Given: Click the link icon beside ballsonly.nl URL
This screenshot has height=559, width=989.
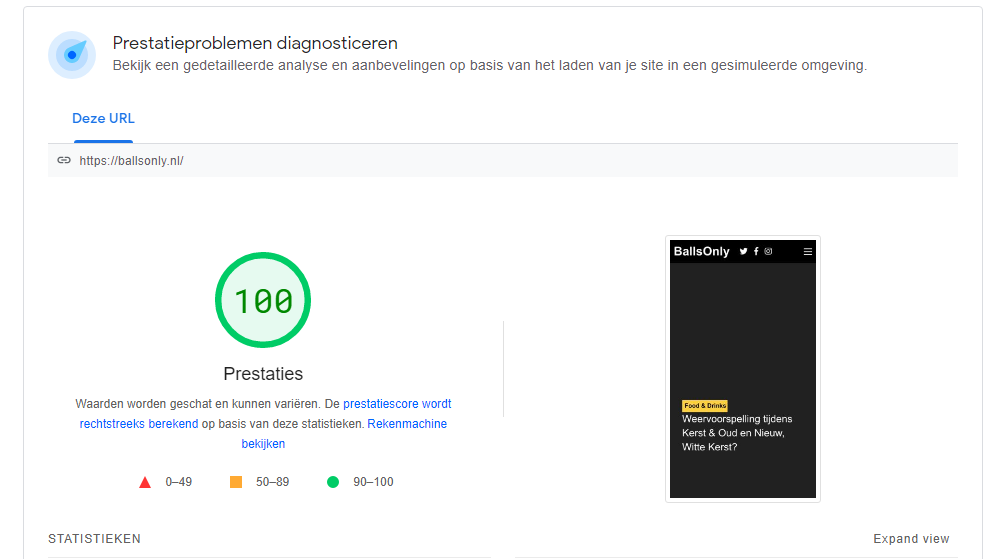Looking at the screenshot, I should pyautogui.click(x=64, y=160).
